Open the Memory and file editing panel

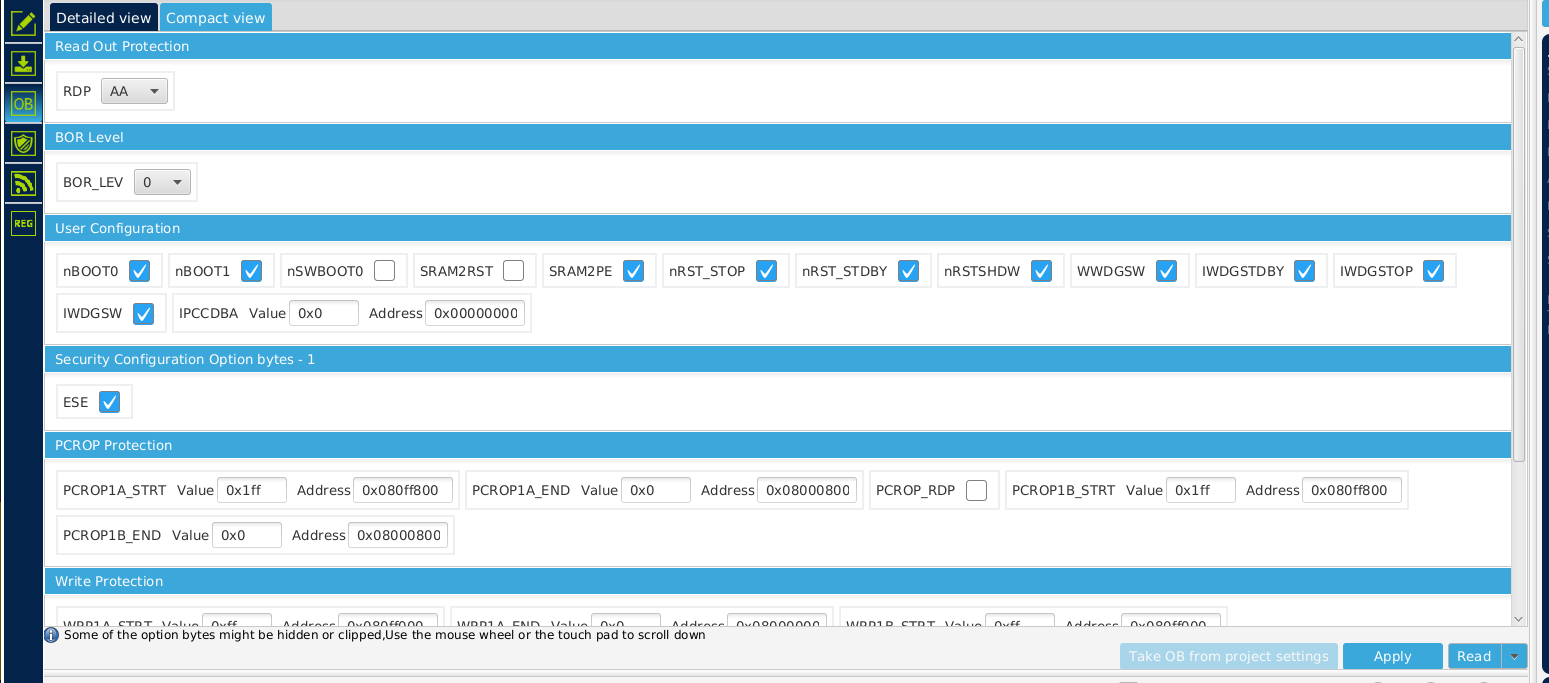(x=22, y=22)
